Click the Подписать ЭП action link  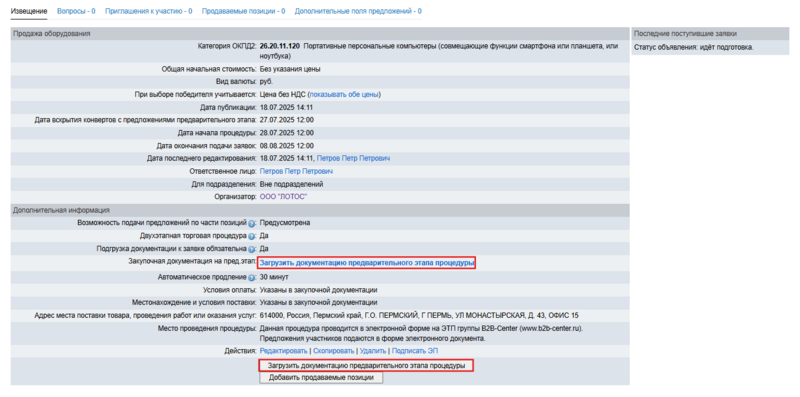[x=414, y=351]
